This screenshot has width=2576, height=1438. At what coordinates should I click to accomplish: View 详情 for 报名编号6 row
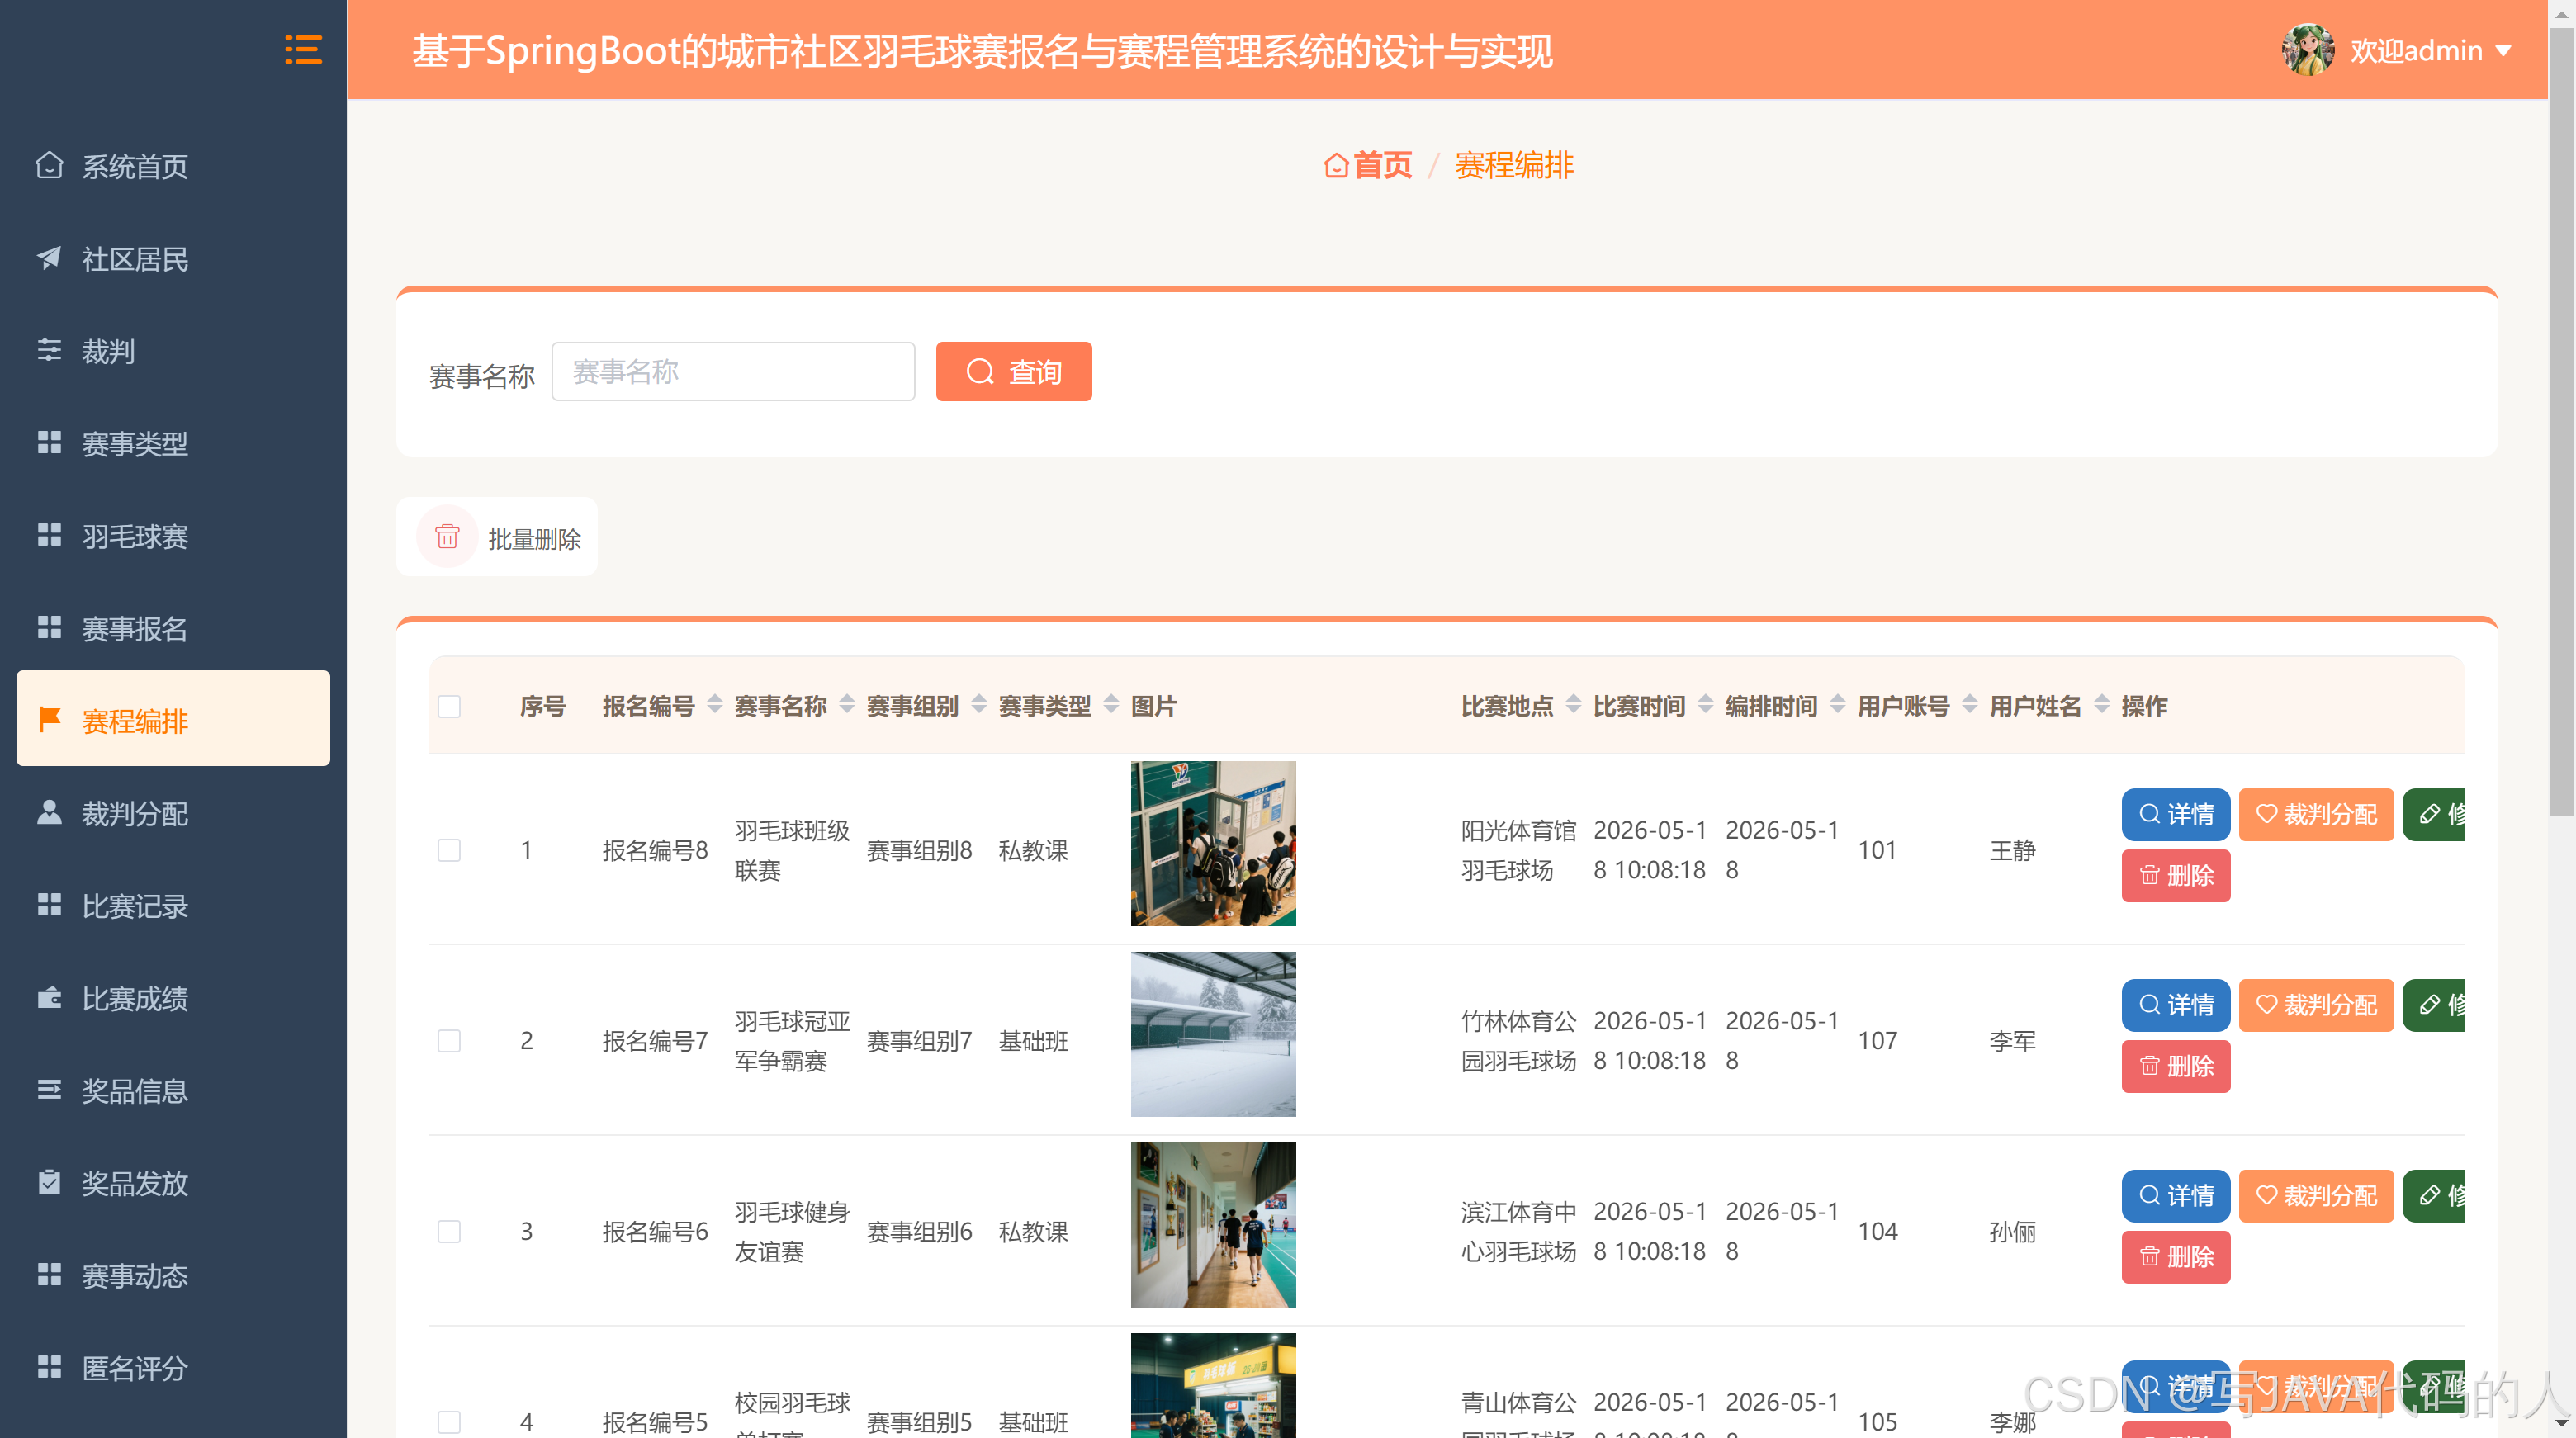[x=2175, y=1196]
